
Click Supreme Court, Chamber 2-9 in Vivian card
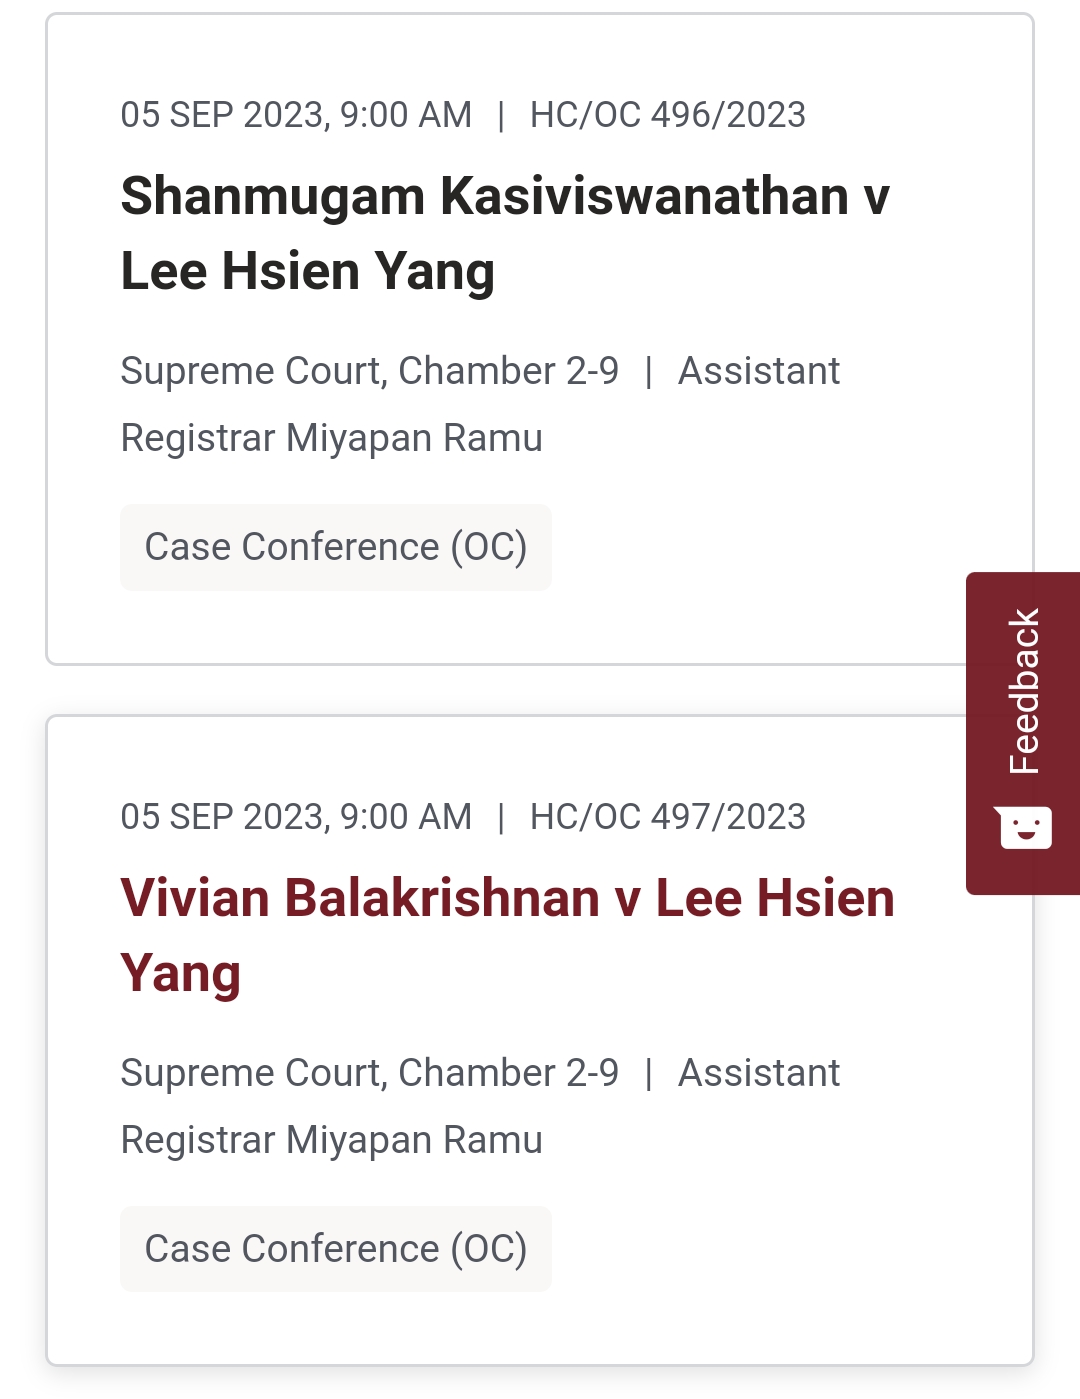point(369,1073)
